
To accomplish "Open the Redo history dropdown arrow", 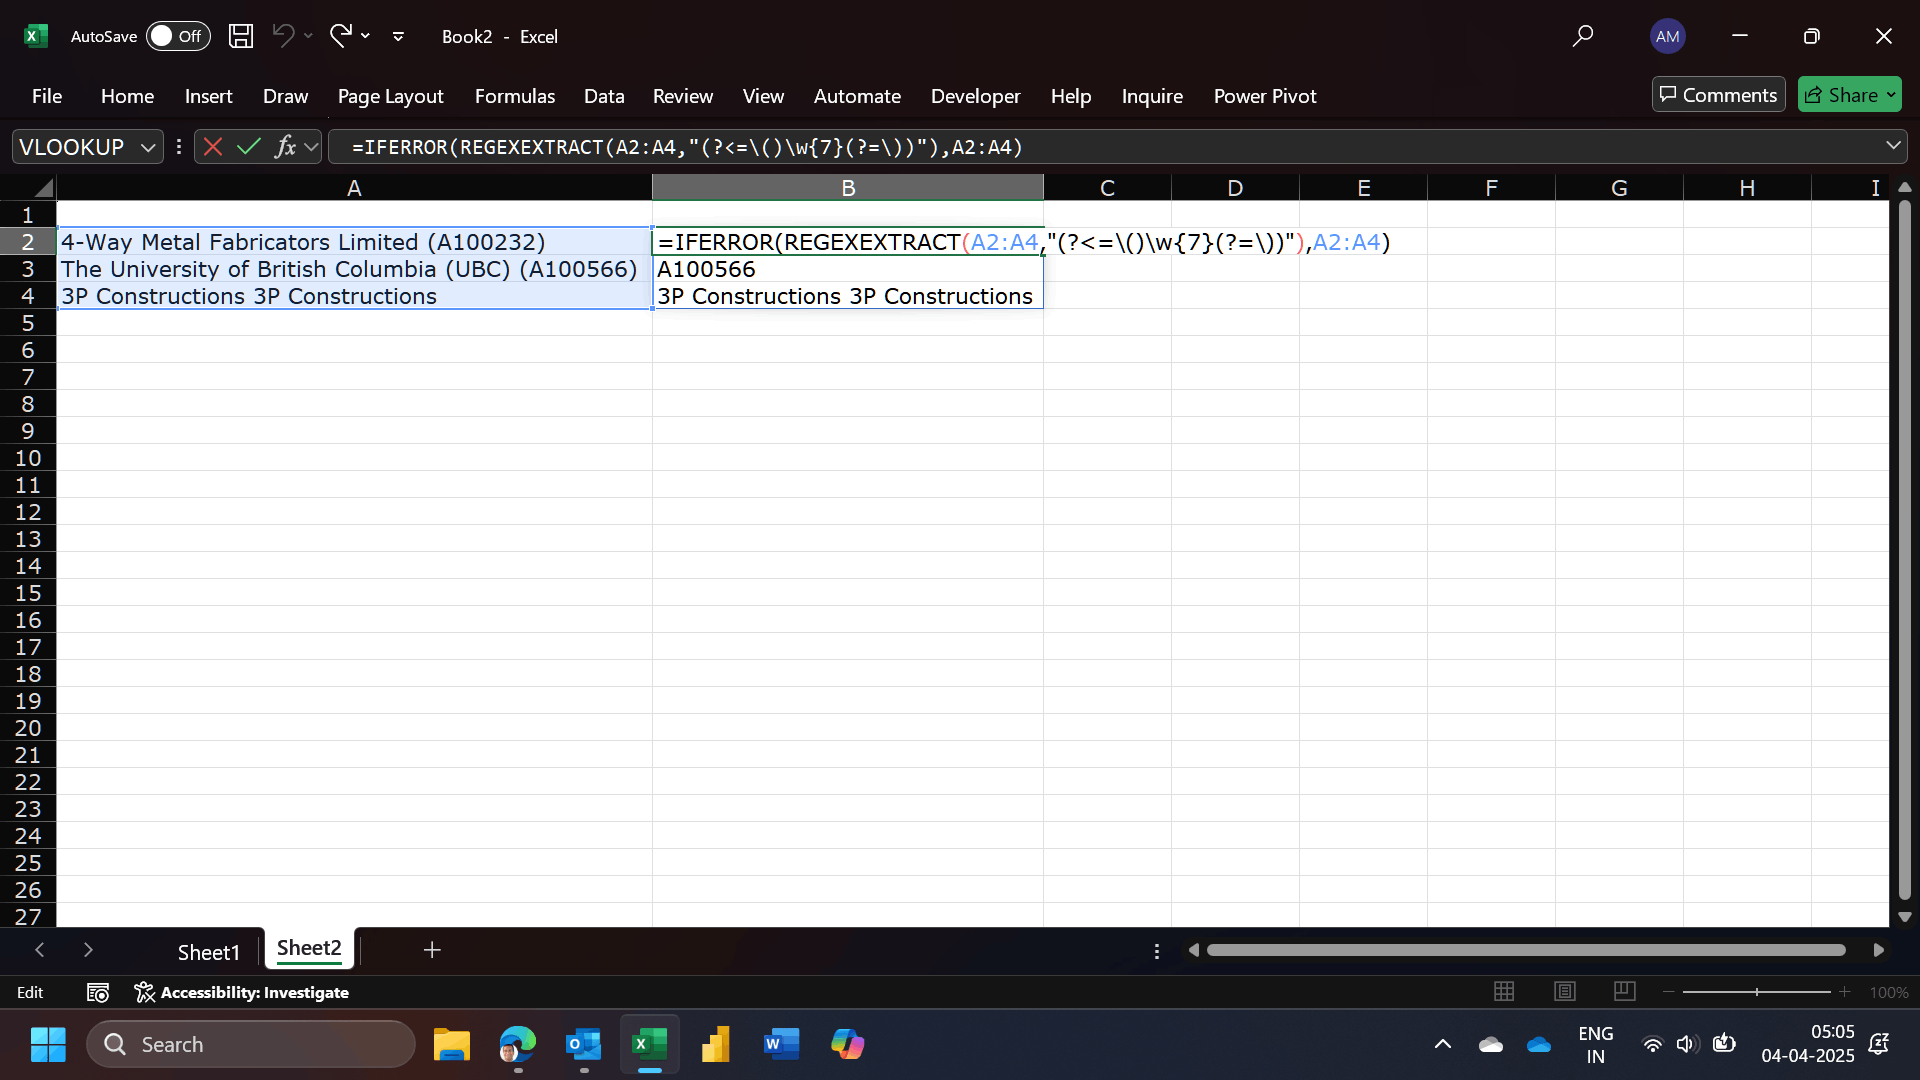I will [x=366, y=36].
